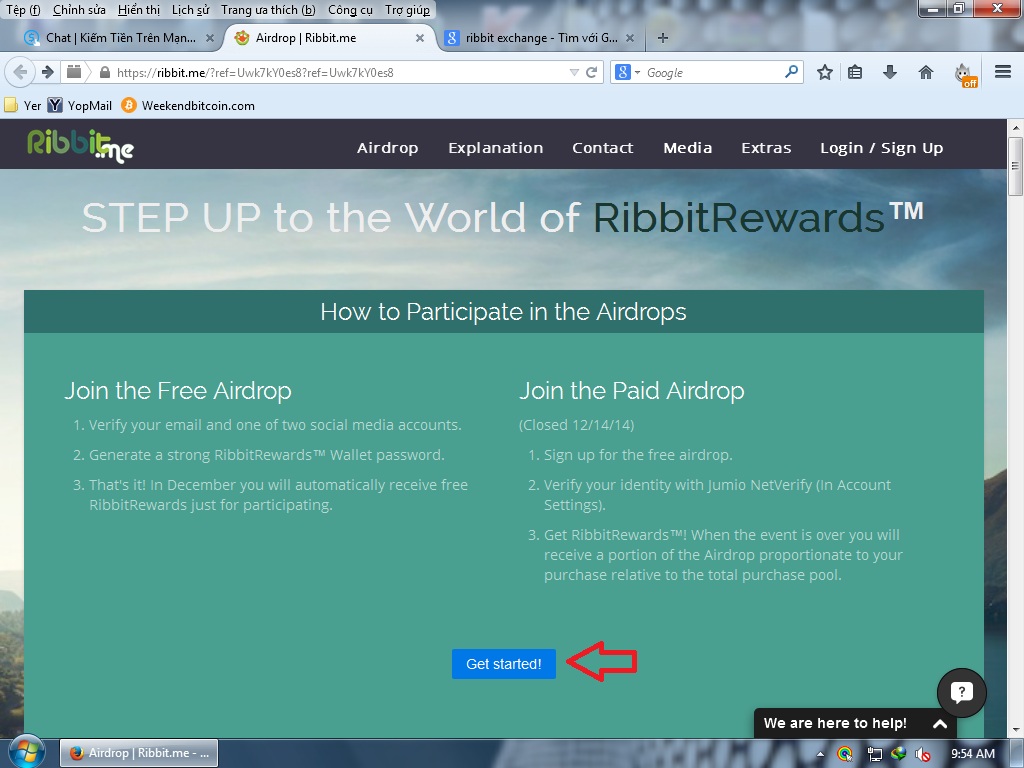Open the Internet Download Manager tray icon
This screenshot has height=768, width=1024.
(x=899, y=754)
